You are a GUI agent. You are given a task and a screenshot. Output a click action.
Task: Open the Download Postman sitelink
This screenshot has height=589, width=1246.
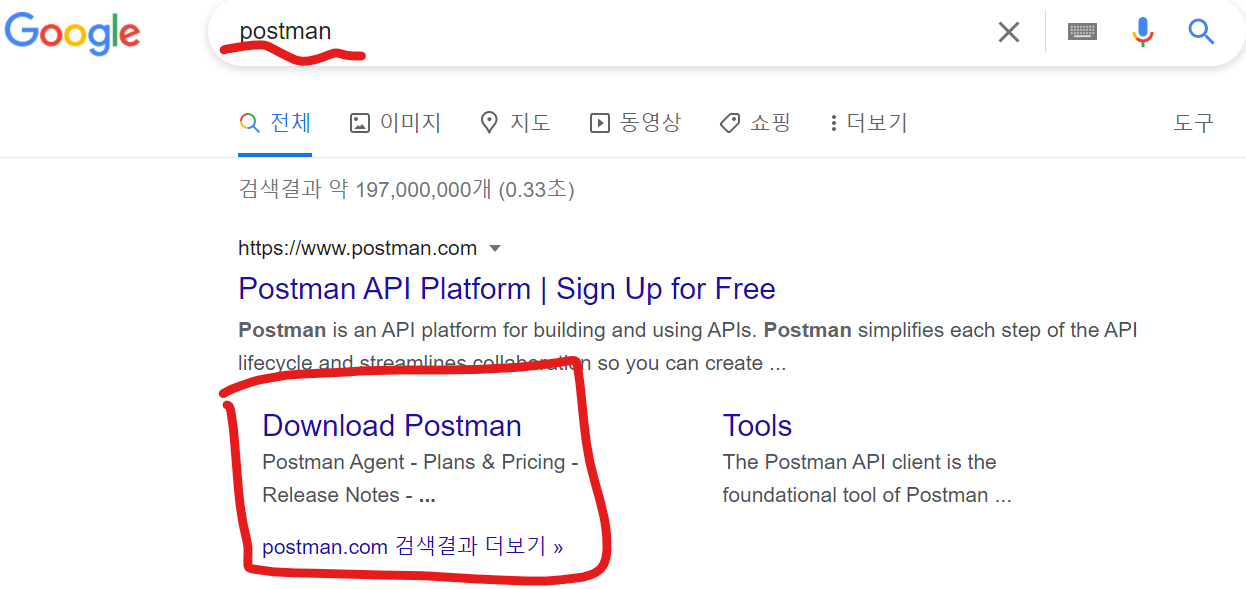click(x=392, y=426)
